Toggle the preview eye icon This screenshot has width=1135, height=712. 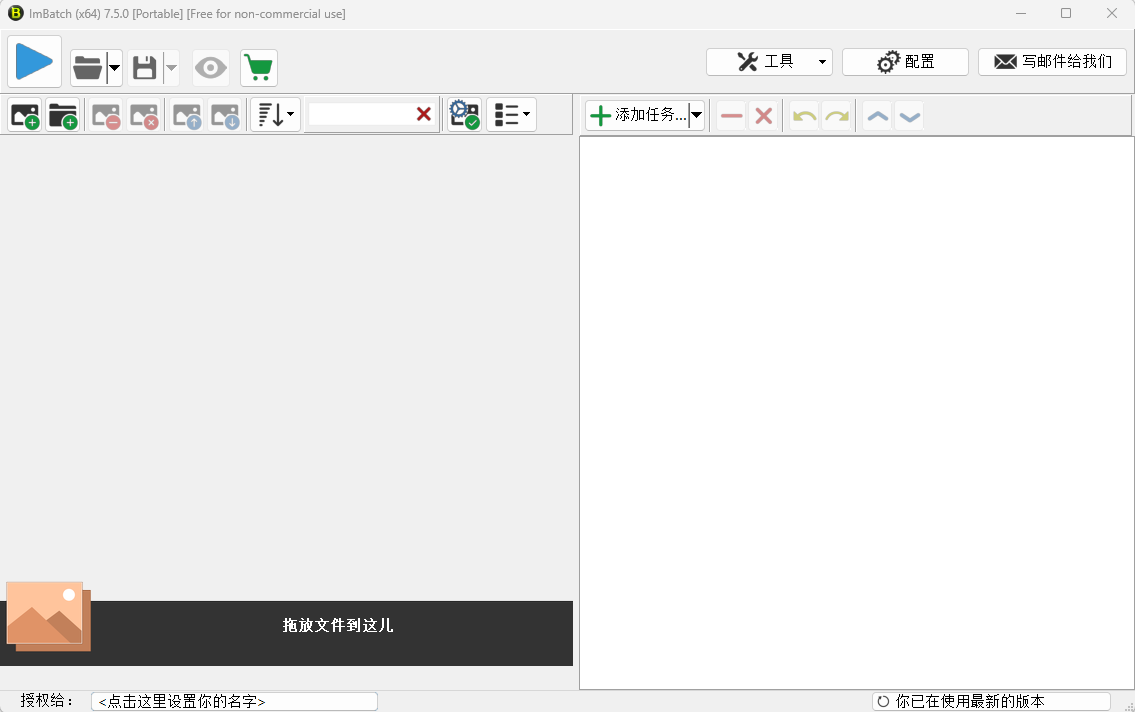pyautogui.click(x=211, y=68)
